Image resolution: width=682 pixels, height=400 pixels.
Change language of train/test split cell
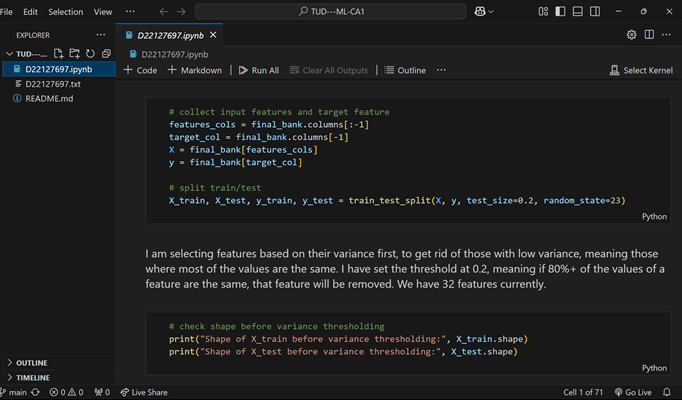(x=654, y=217)
